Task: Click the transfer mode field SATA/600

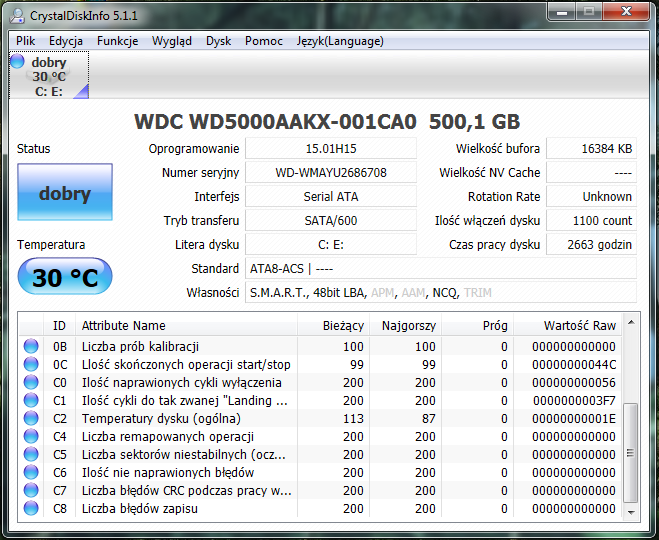Action: (331, 220)
